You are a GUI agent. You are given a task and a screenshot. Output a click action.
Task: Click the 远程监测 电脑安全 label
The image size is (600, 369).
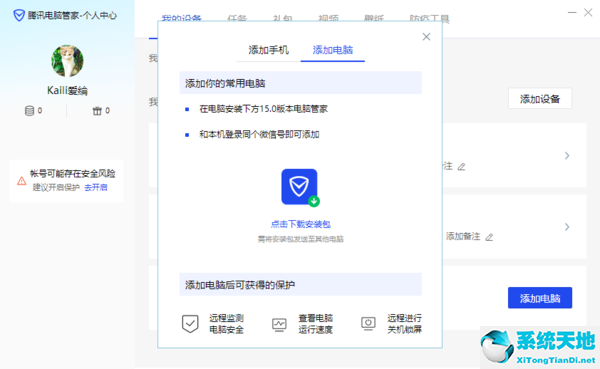(x=227, y=324)
